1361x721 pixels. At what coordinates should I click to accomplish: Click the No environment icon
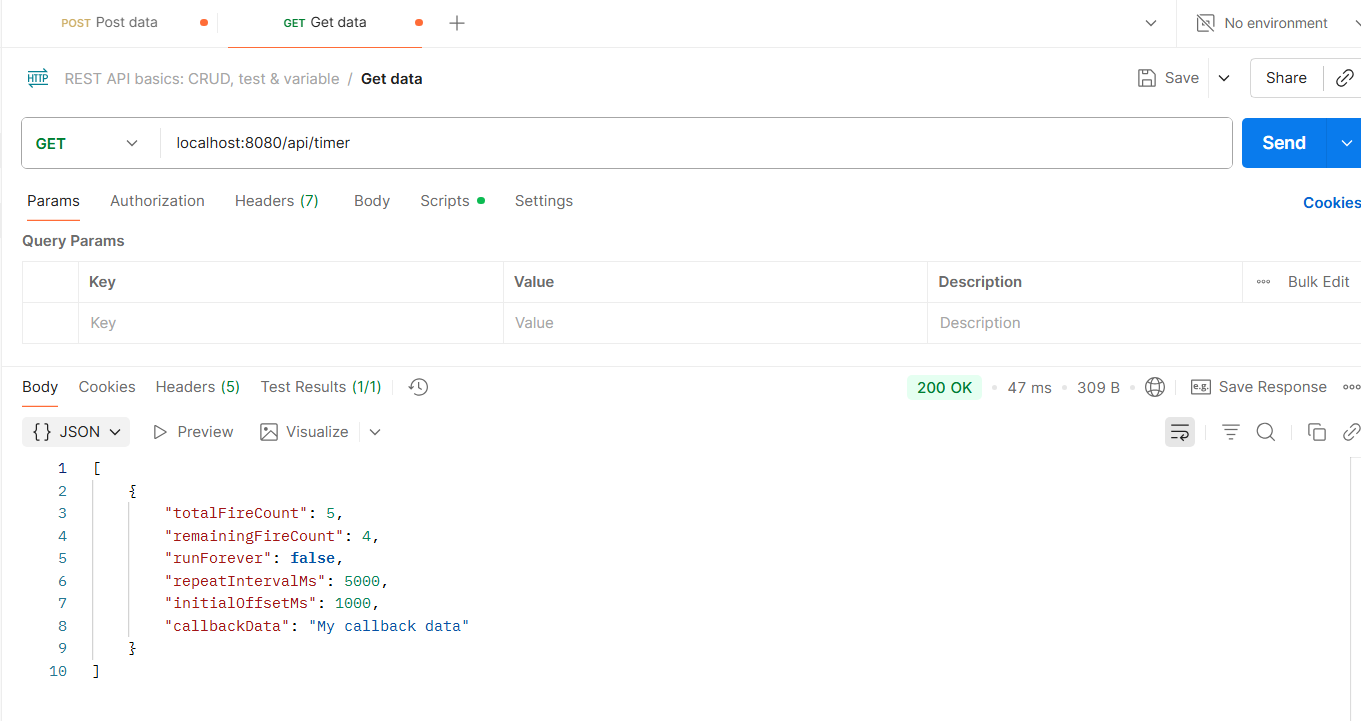pos(1206,23)
